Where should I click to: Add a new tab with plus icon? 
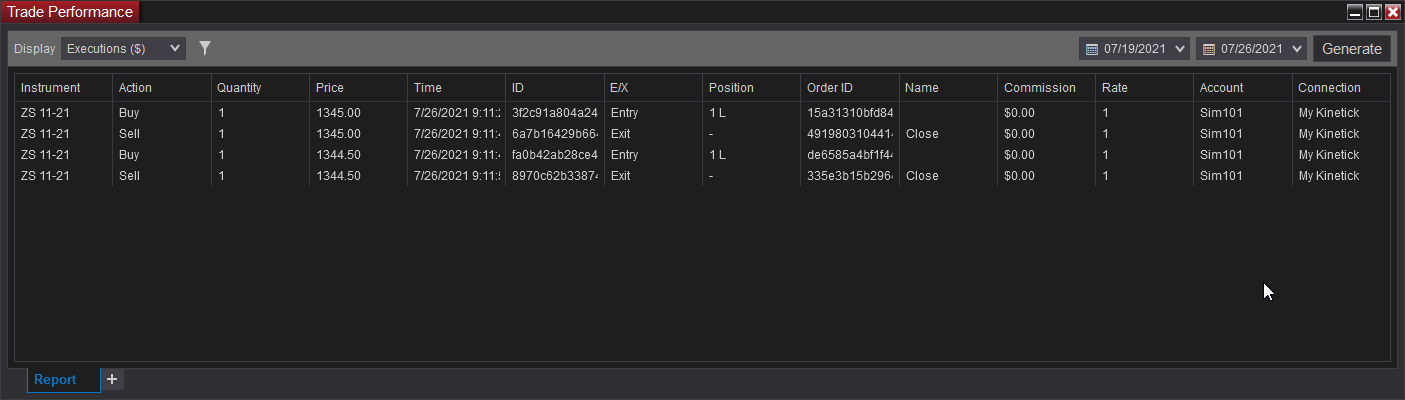(x=112, y=379)
